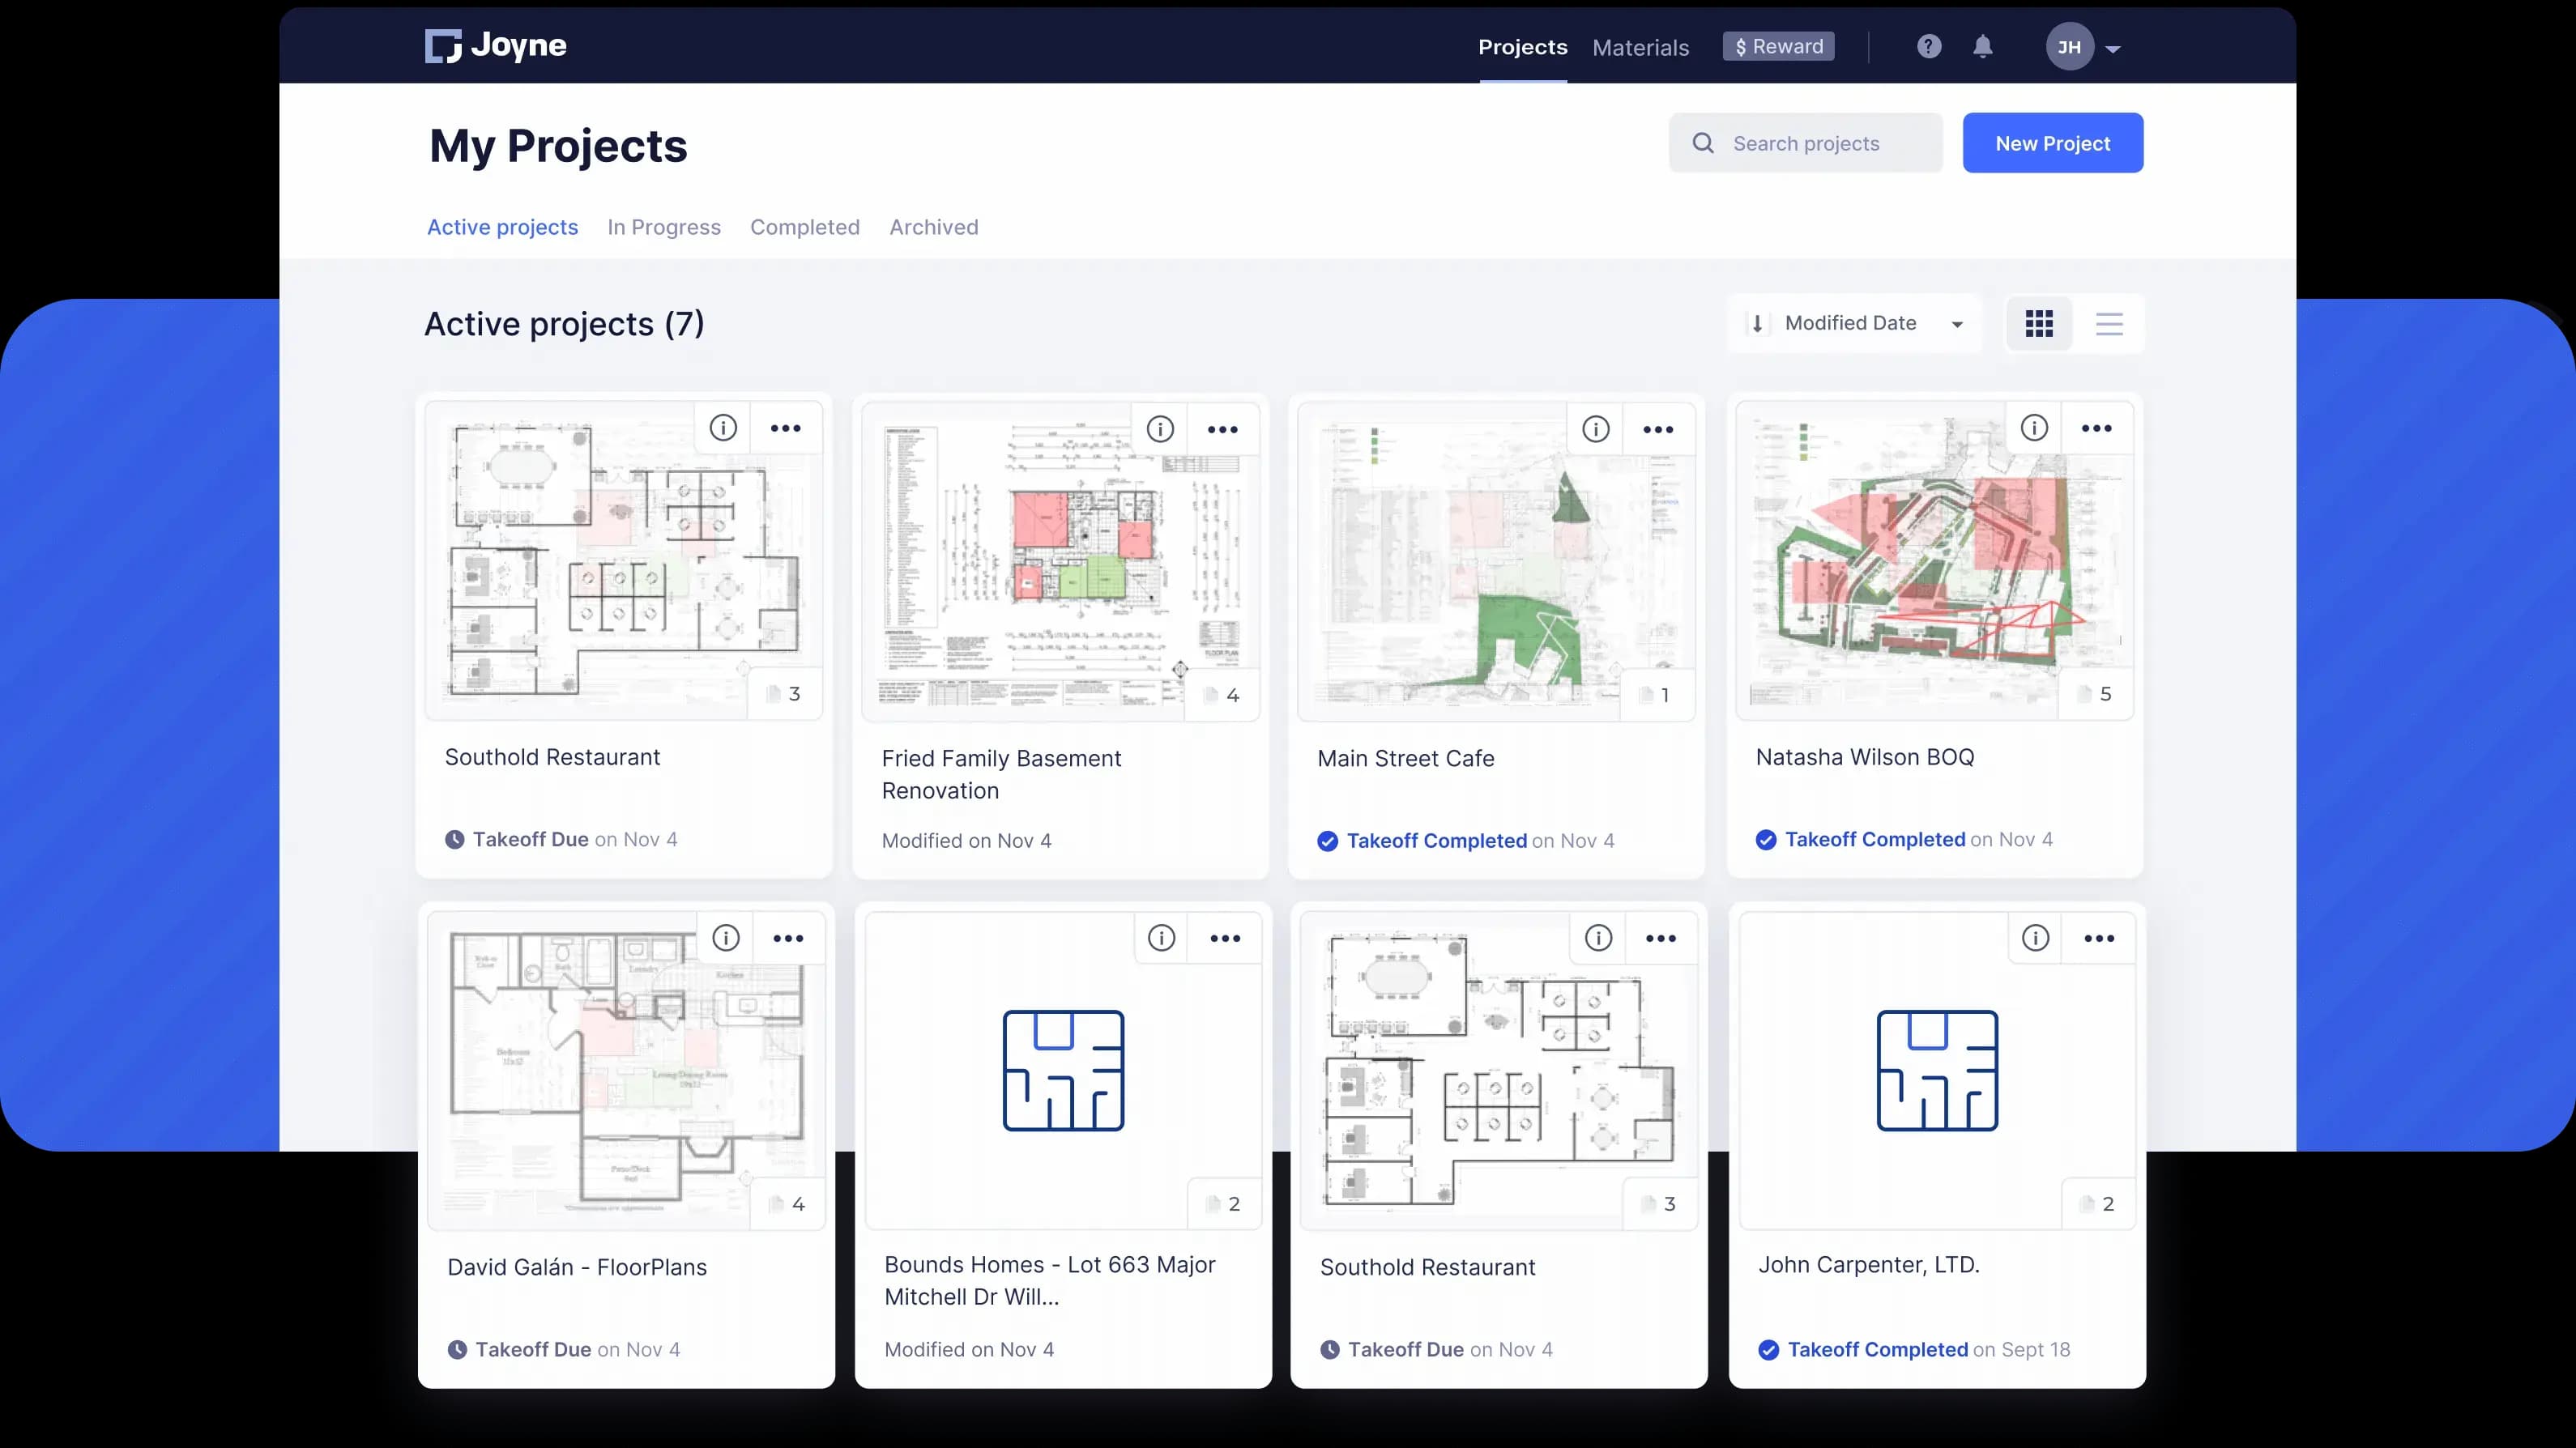The width and height of the screenshot is (2576, 1448).
Task: Switch to list view layout
Action: (2109, 323)
